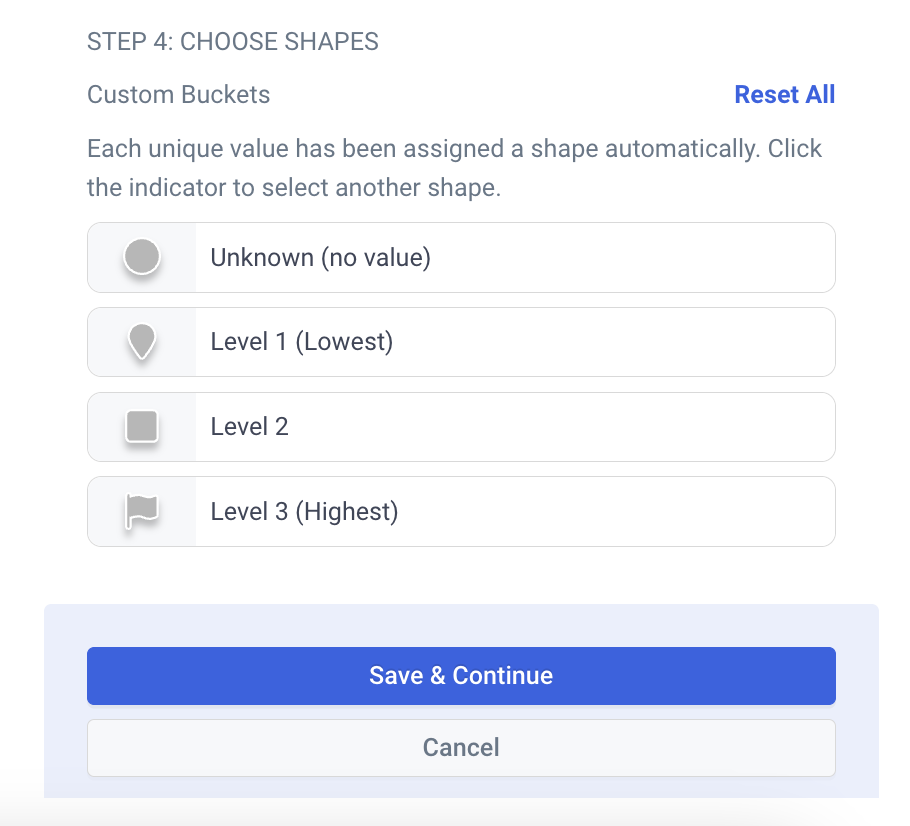The image size is (910, 826).
Task: Click the 'STEP 4:' prefix in the heading
Action: click(x=130, y=42)
